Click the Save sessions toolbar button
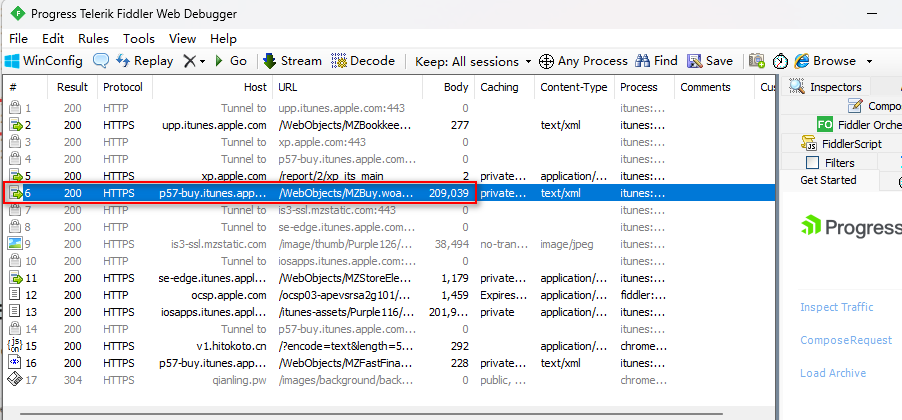Screen dimensions: 902x420 pos(710,60)
